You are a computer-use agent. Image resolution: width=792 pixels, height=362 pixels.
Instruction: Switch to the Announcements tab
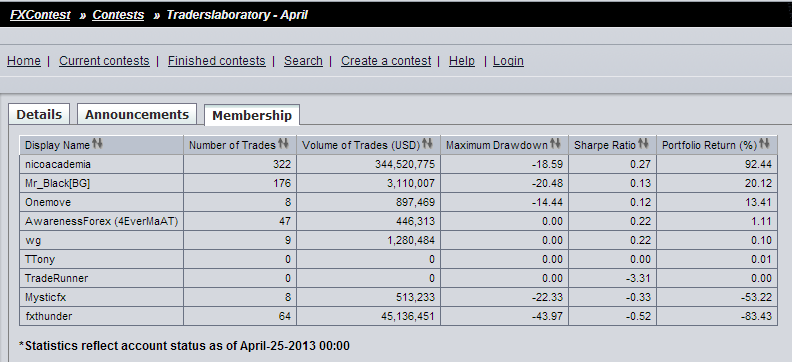click(x=137, y=115)
